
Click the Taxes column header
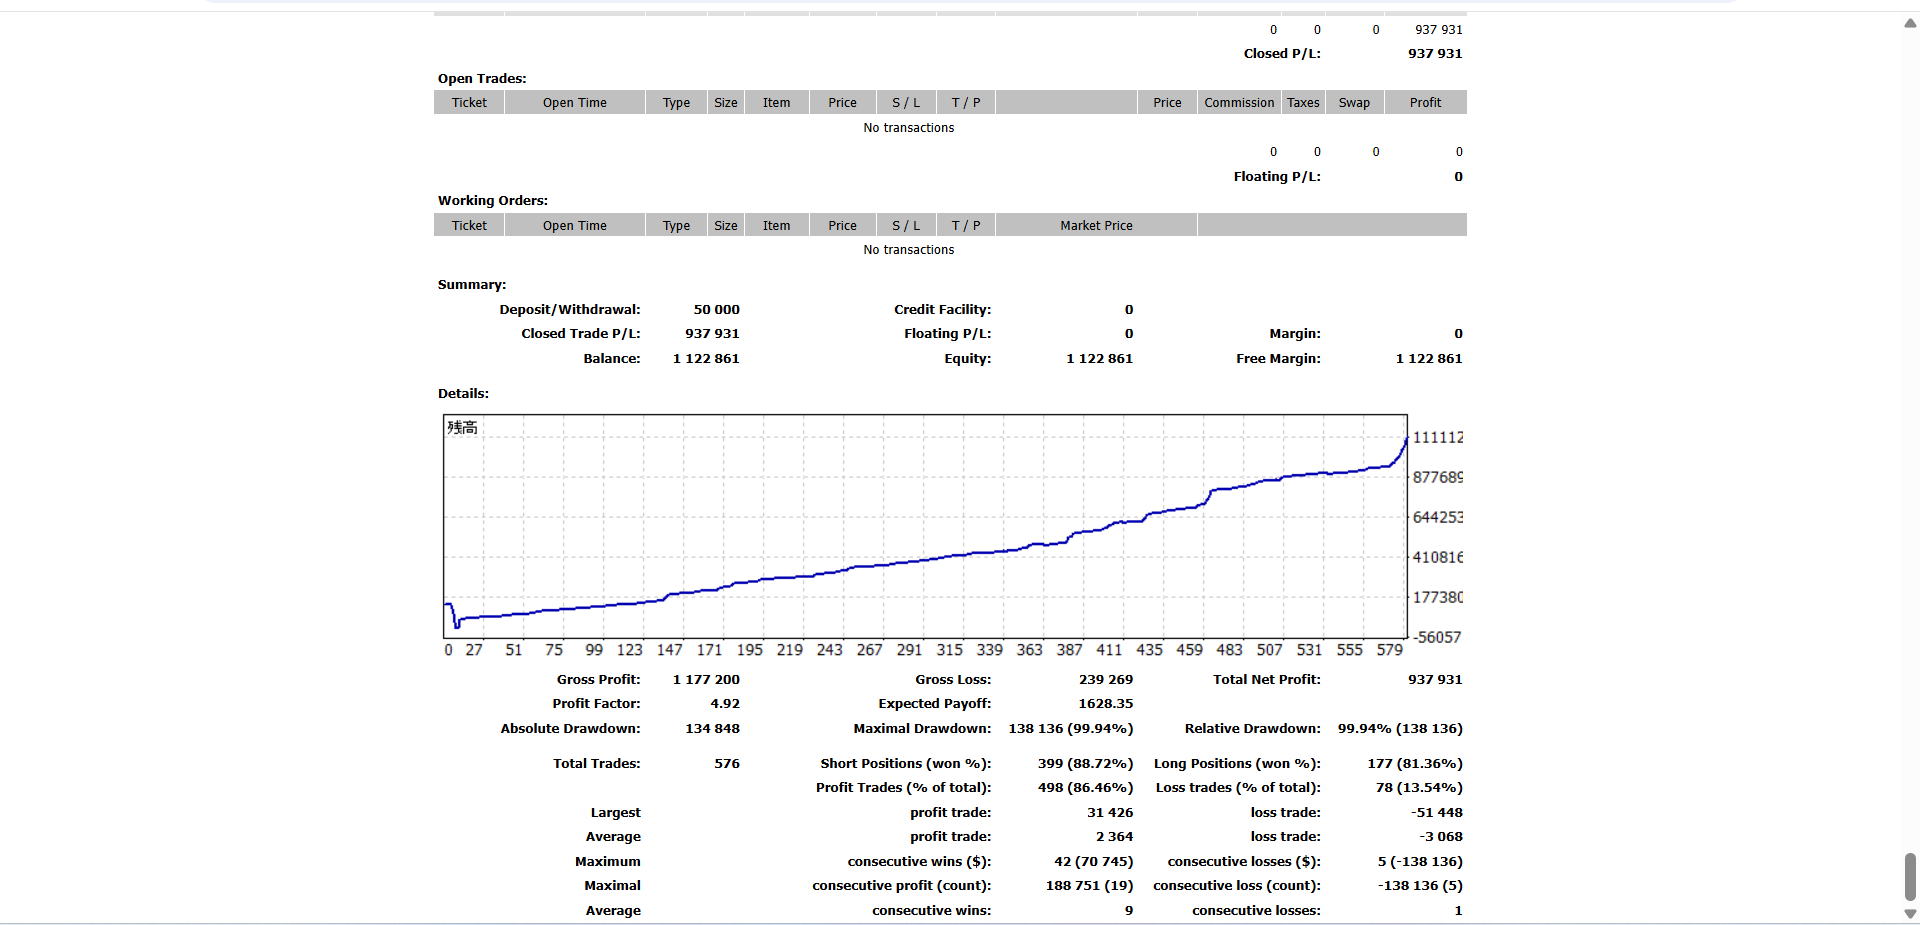[x=1302, y=103]
